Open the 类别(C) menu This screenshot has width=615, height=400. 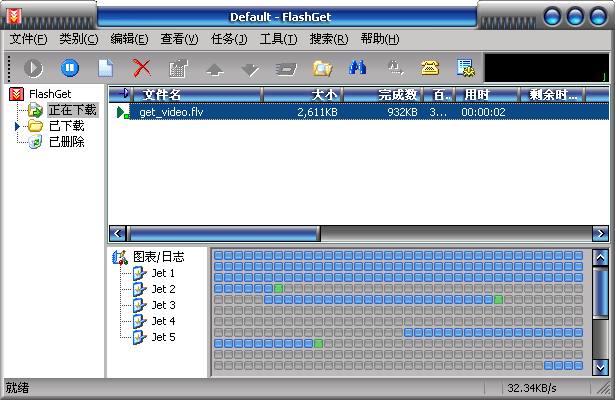[79, 39]
